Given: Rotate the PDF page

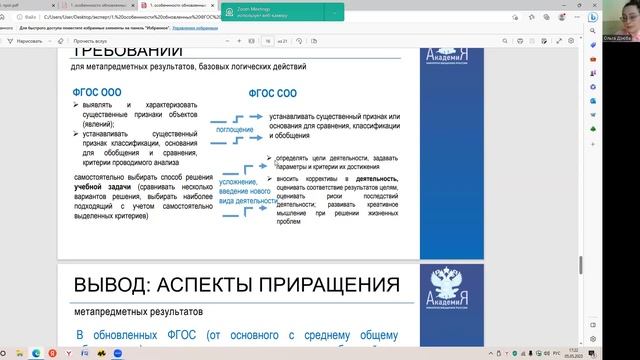Looking at the screenshot, I should click(x=299, y=41).
